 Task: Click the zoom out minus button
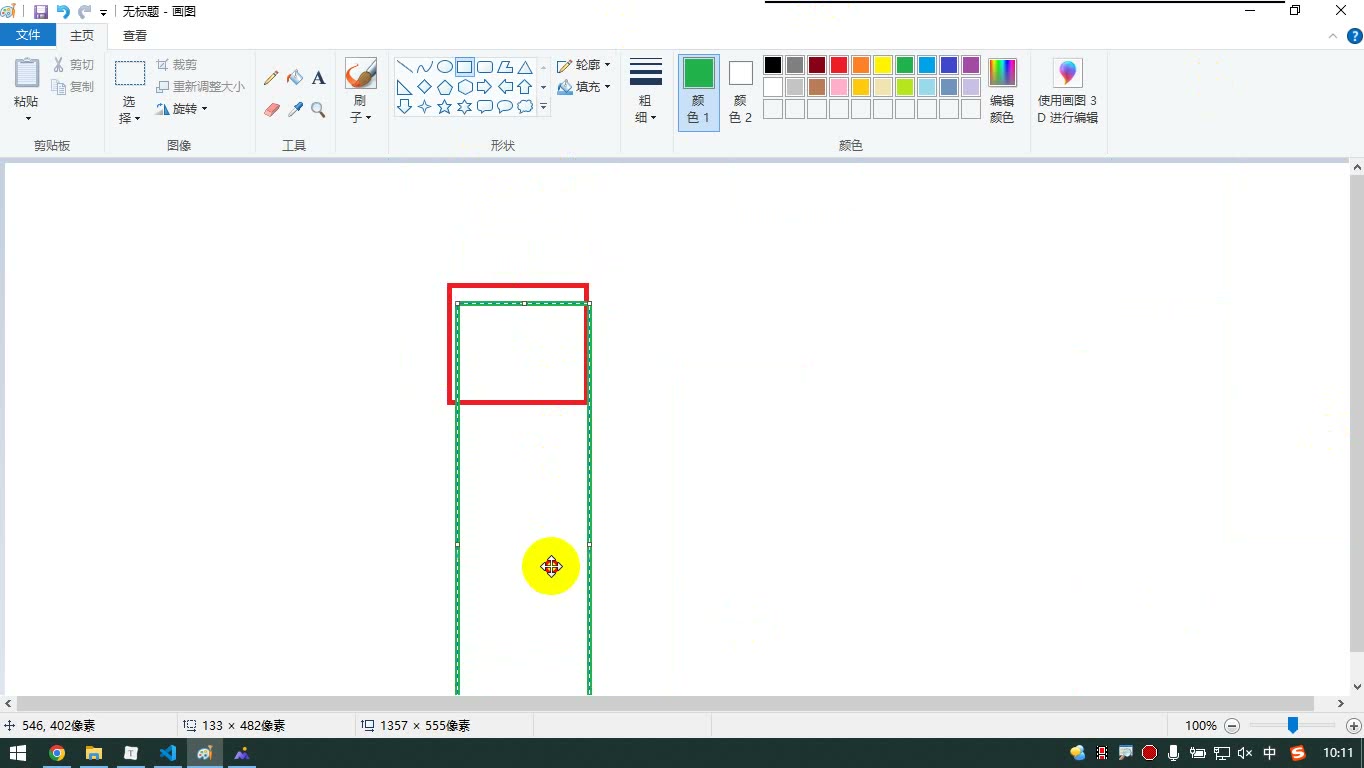pyautogui.click(x=1232, y=726)
